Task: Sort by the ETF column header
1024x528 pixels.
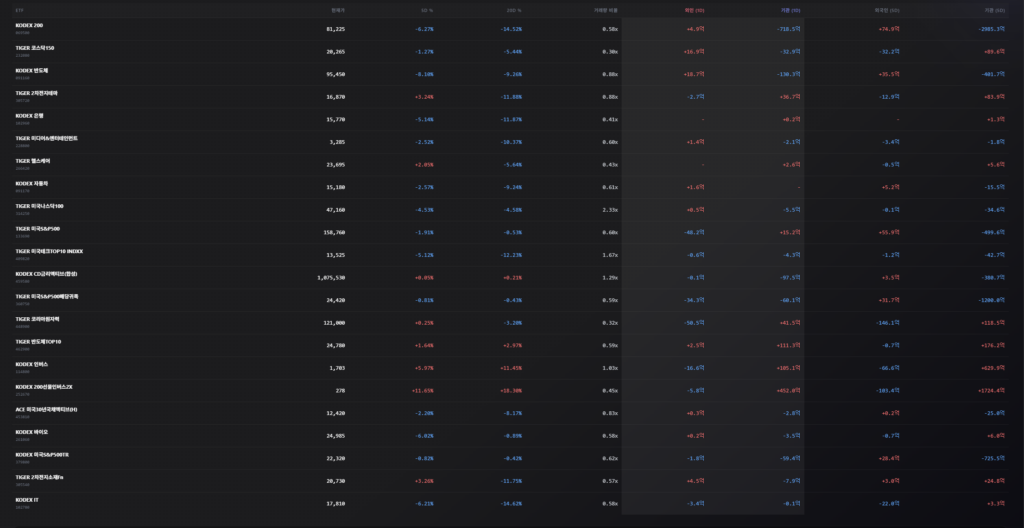Action: click(20, 9)
